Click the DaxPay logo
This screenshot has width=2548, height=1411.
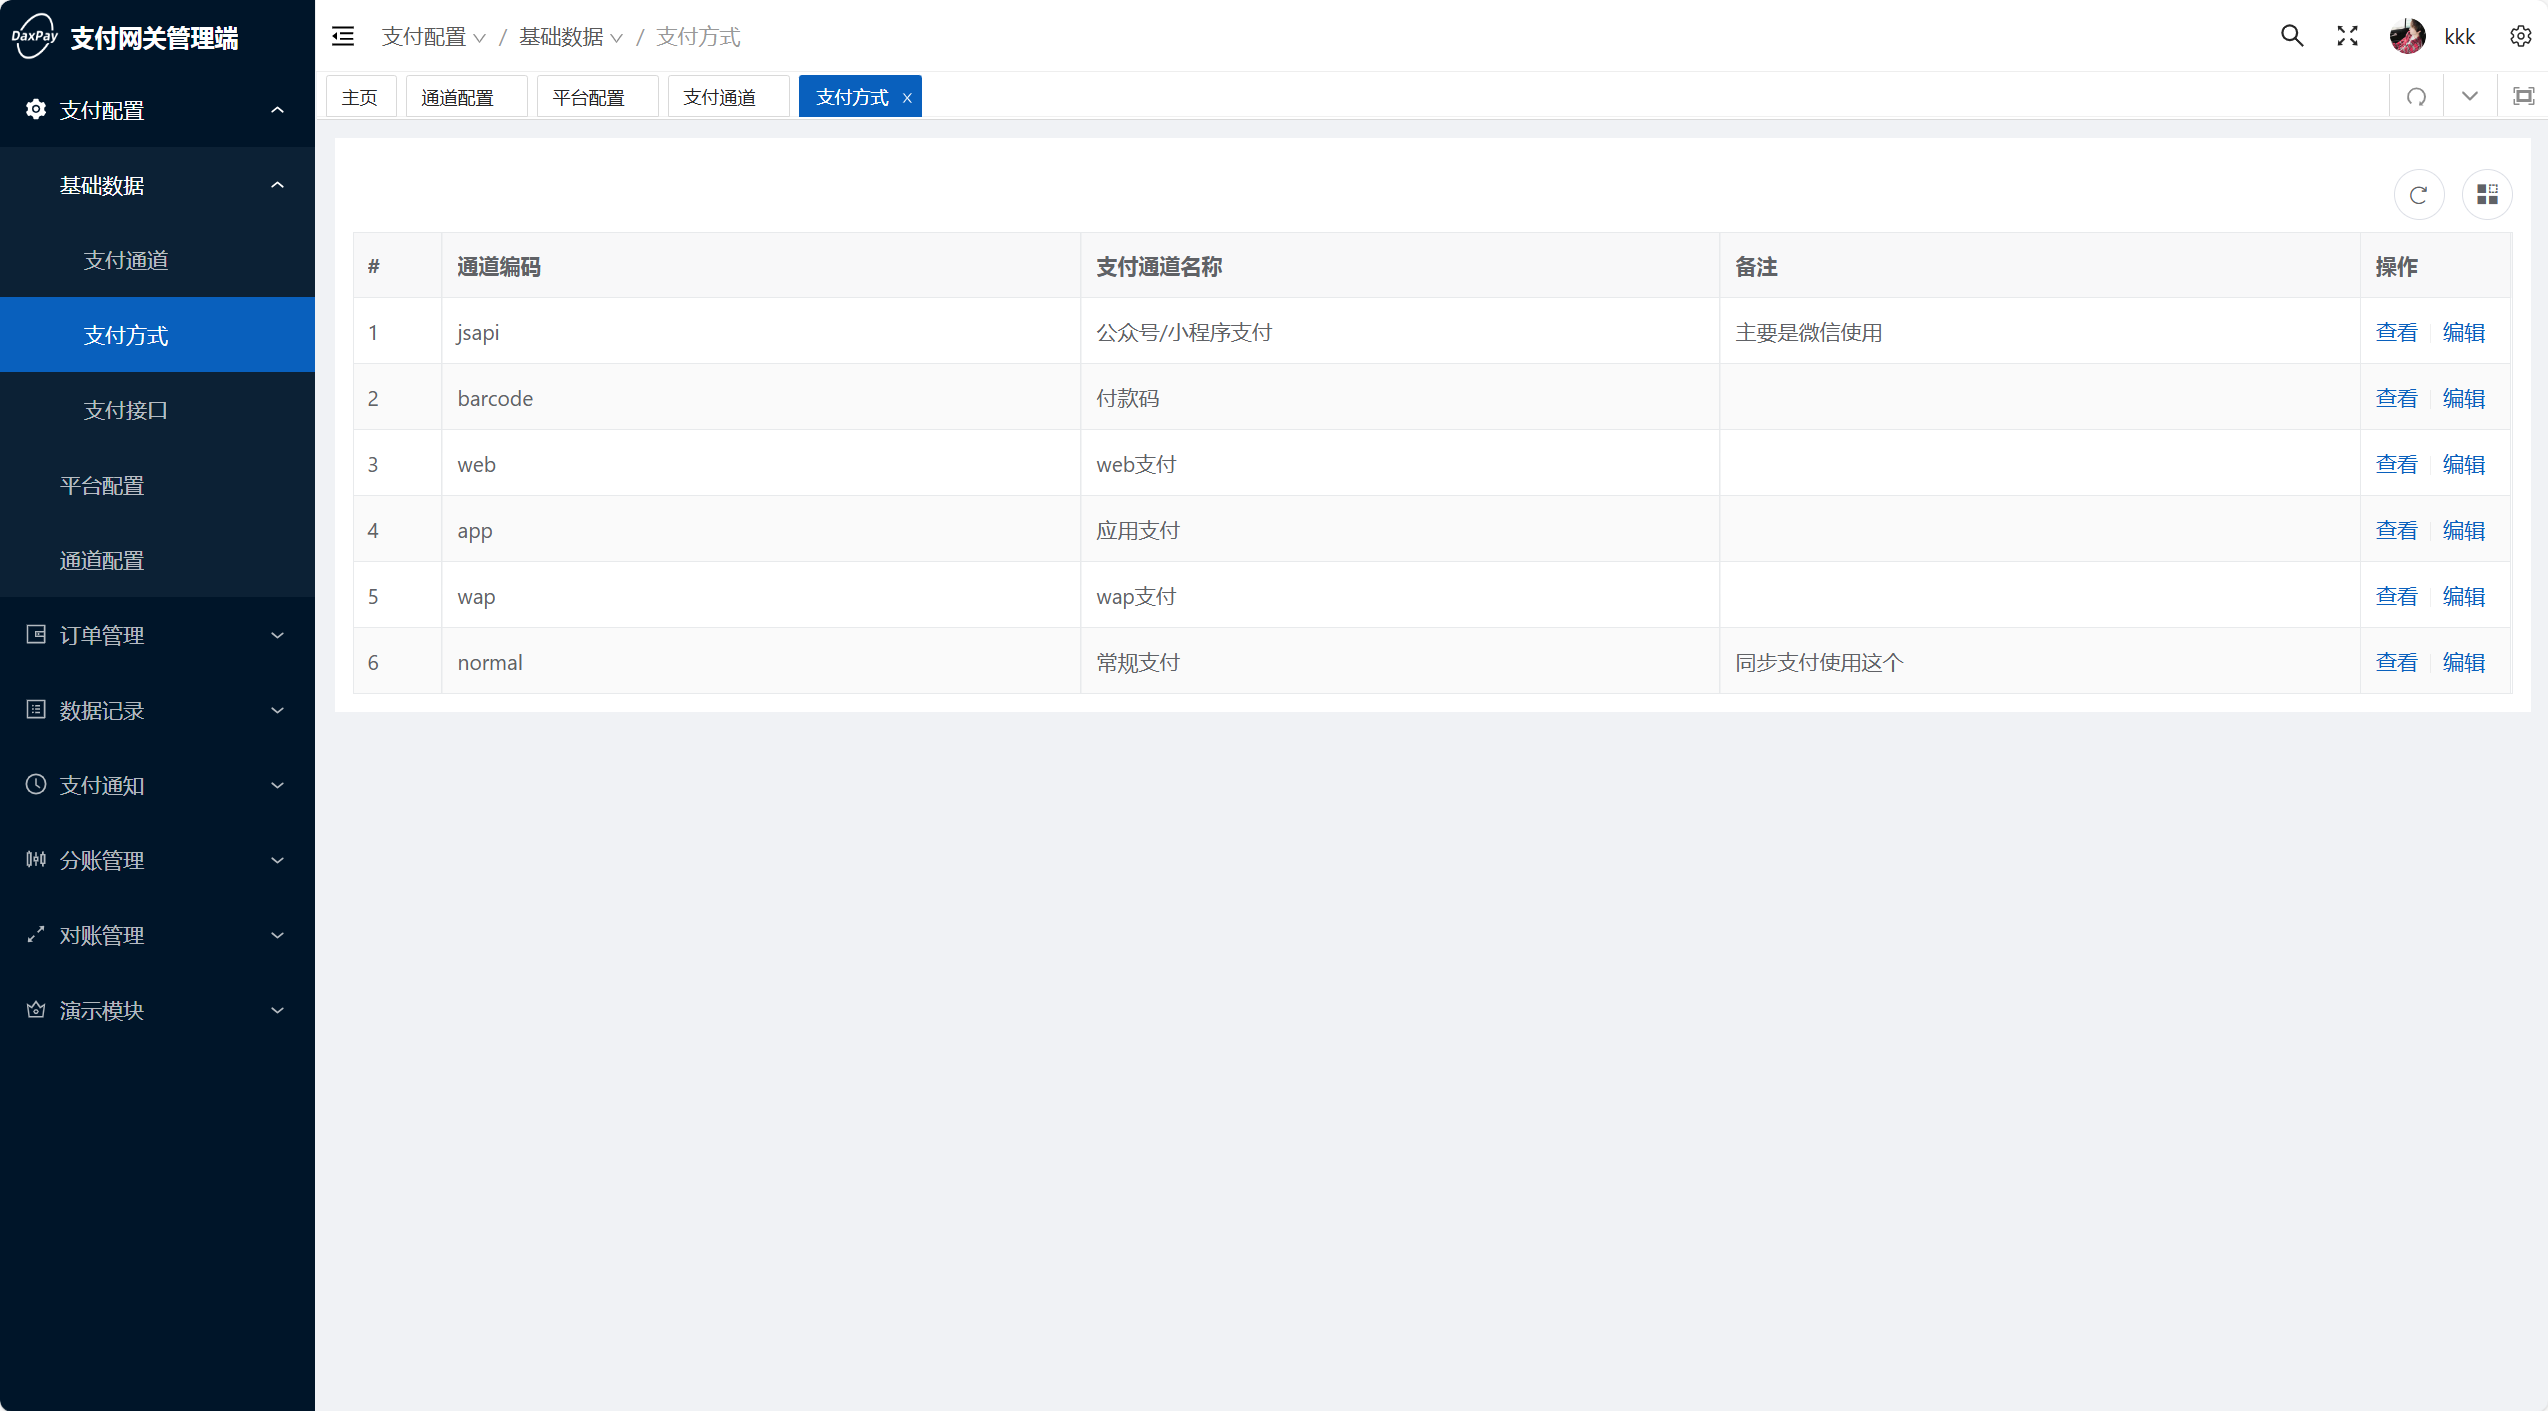[x=35, y=37]
